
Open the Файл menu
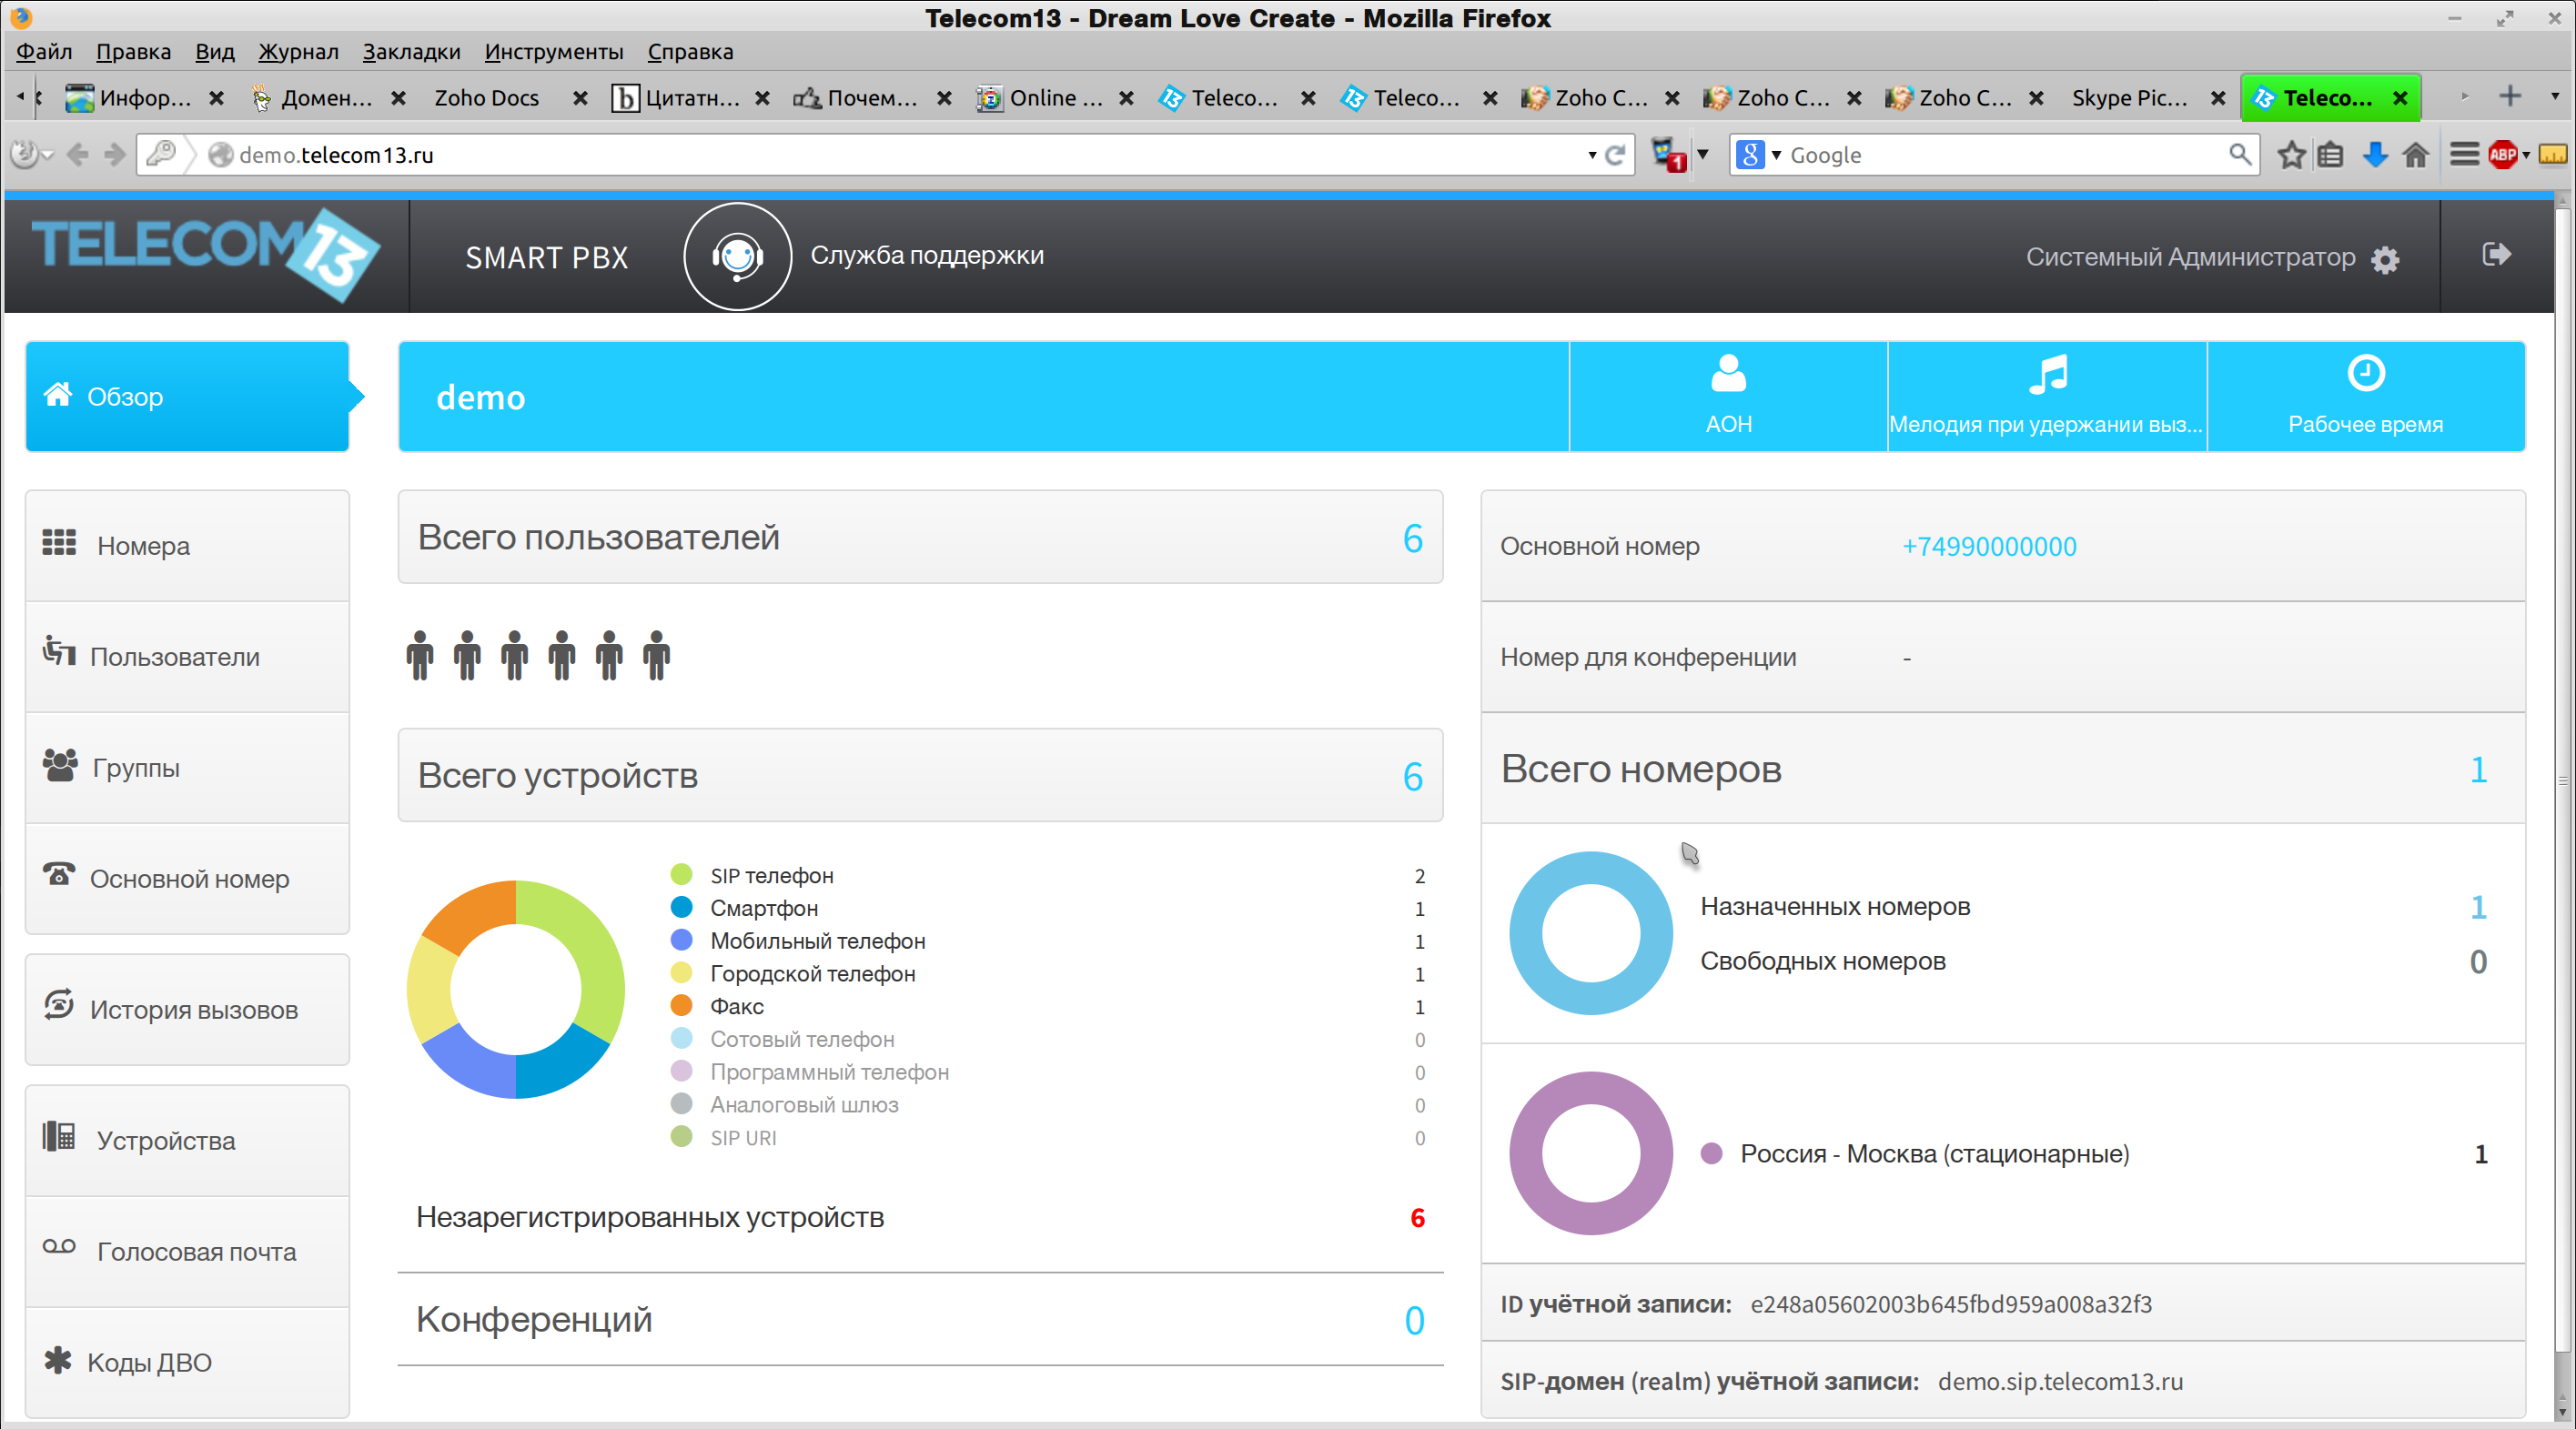coord(44,52)
